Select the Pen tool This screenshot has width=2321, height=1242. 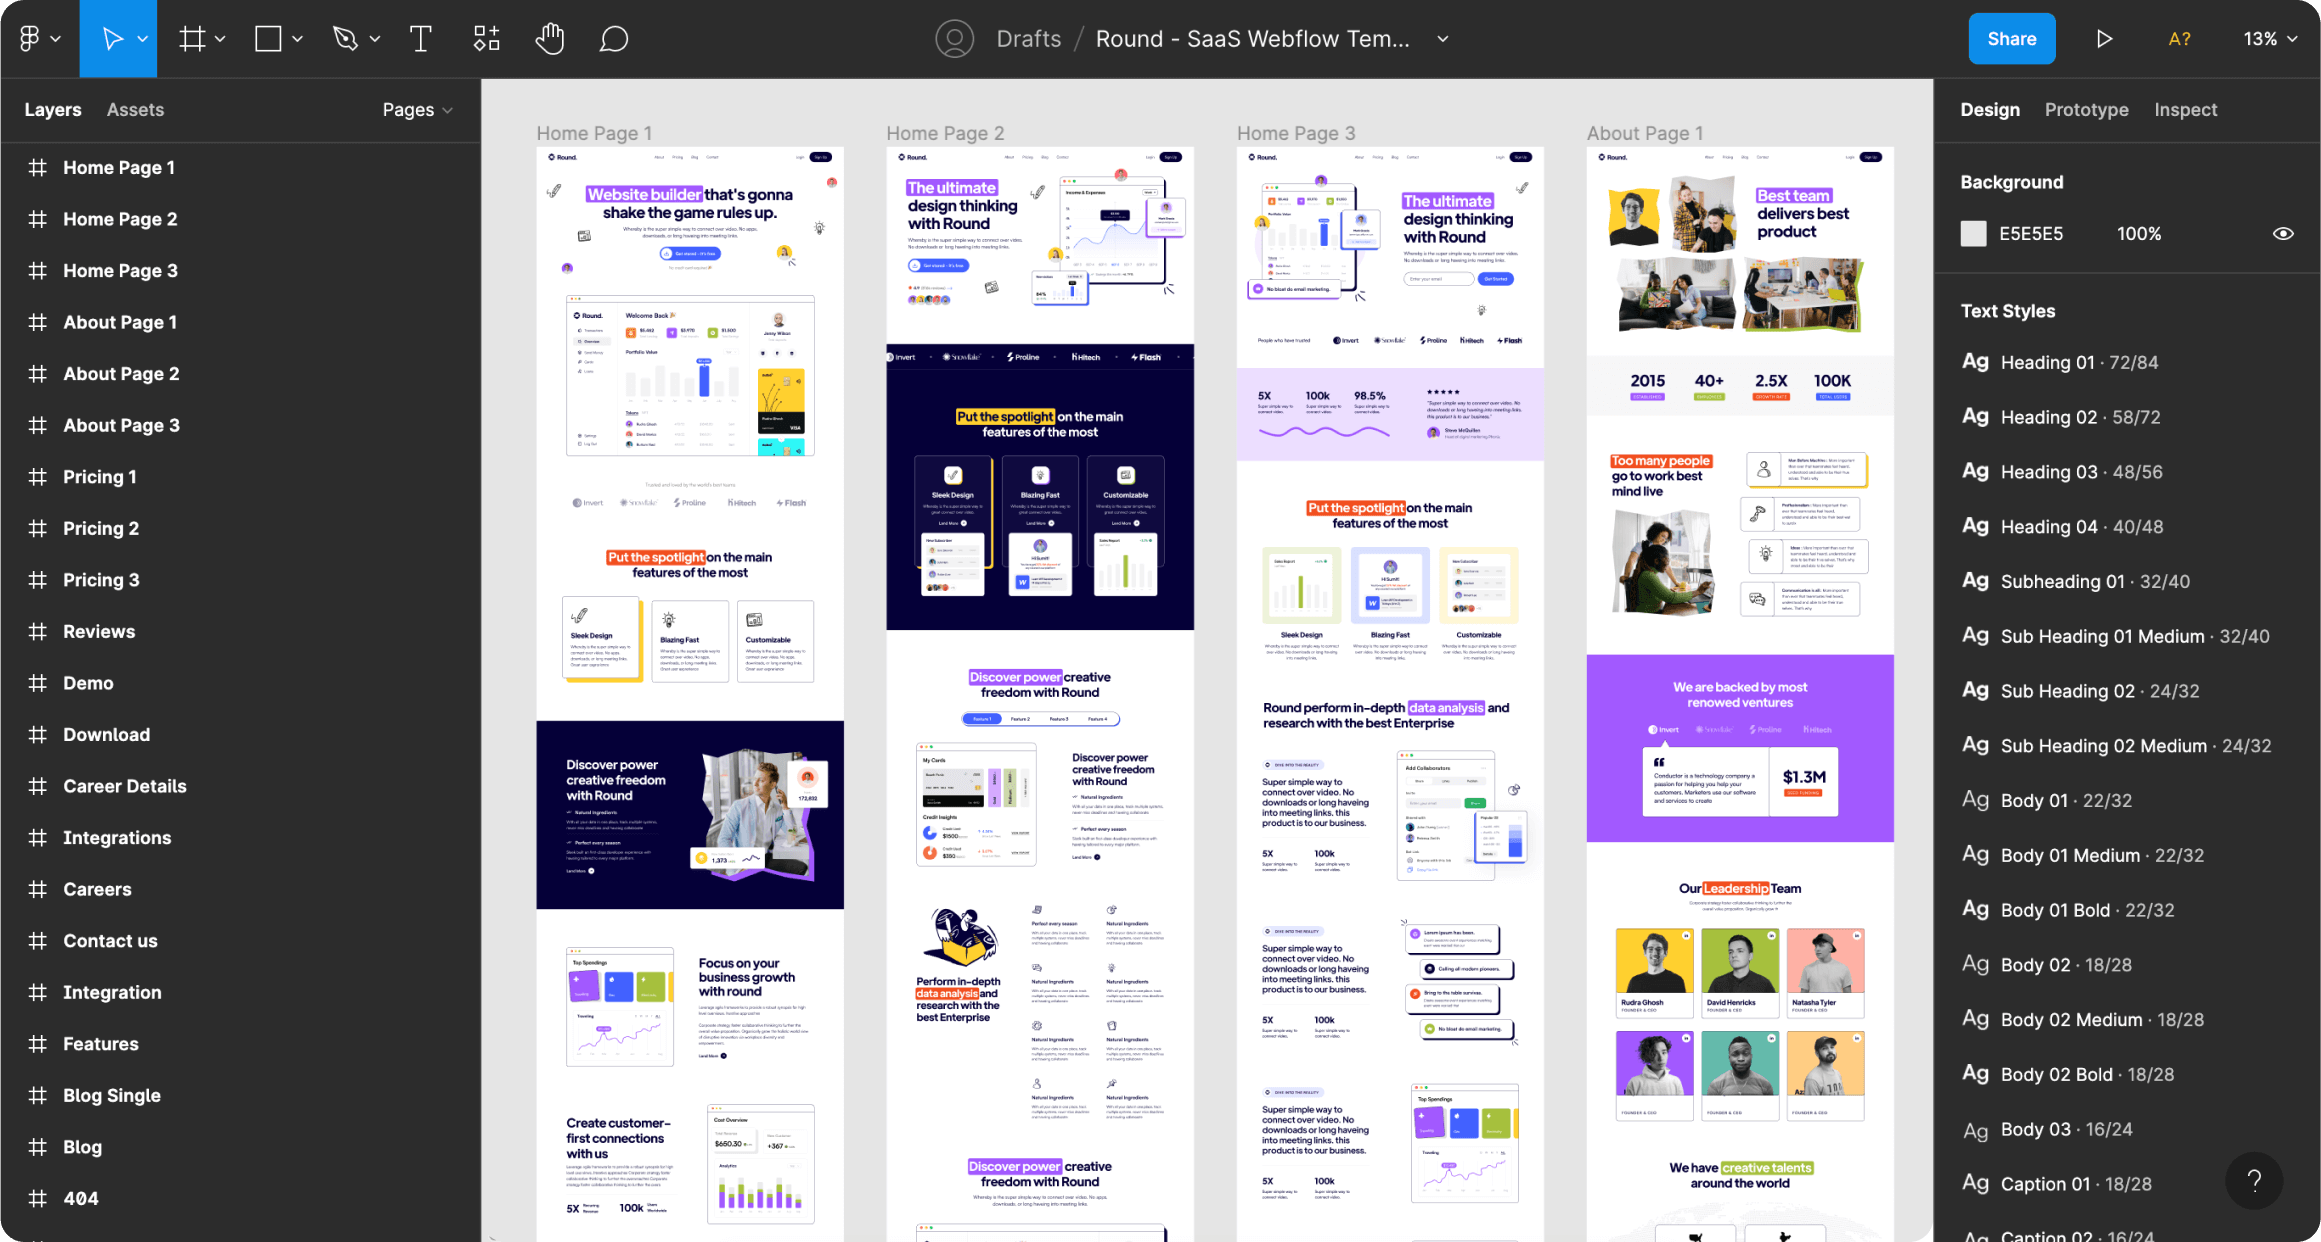(x=345, y=39)
